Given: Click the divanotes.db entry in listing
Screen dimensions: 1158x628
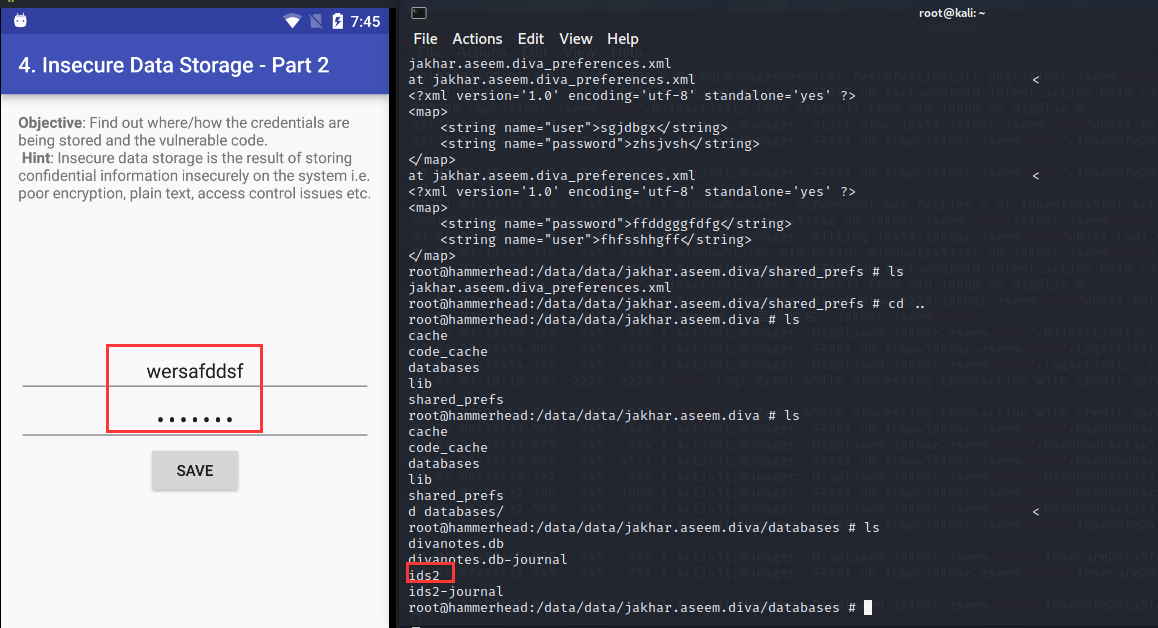Looking at the screenshot, I should pyautogui.click(x=455, y=543).
